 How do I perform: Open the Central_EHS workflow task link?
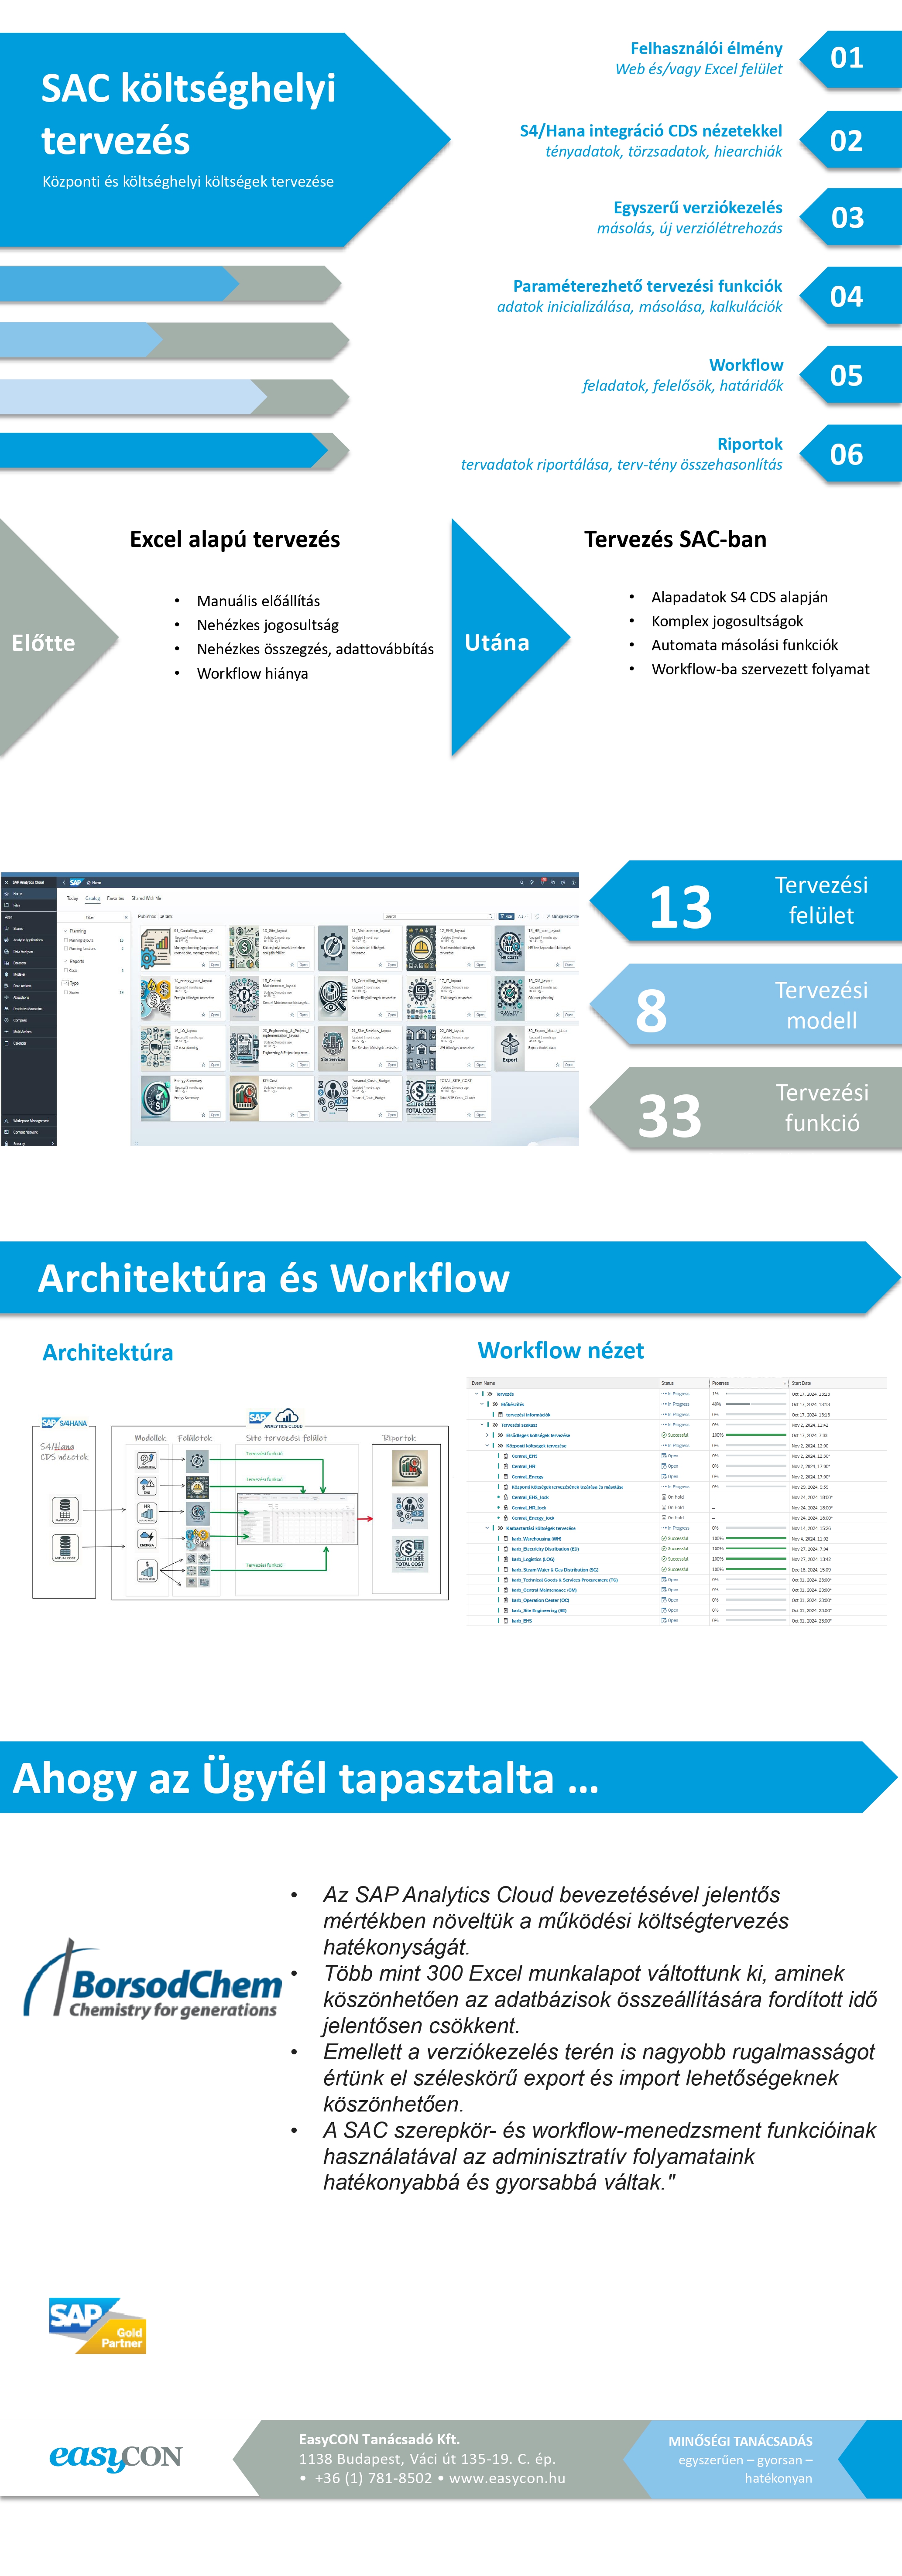click(x=524, y=1456)
